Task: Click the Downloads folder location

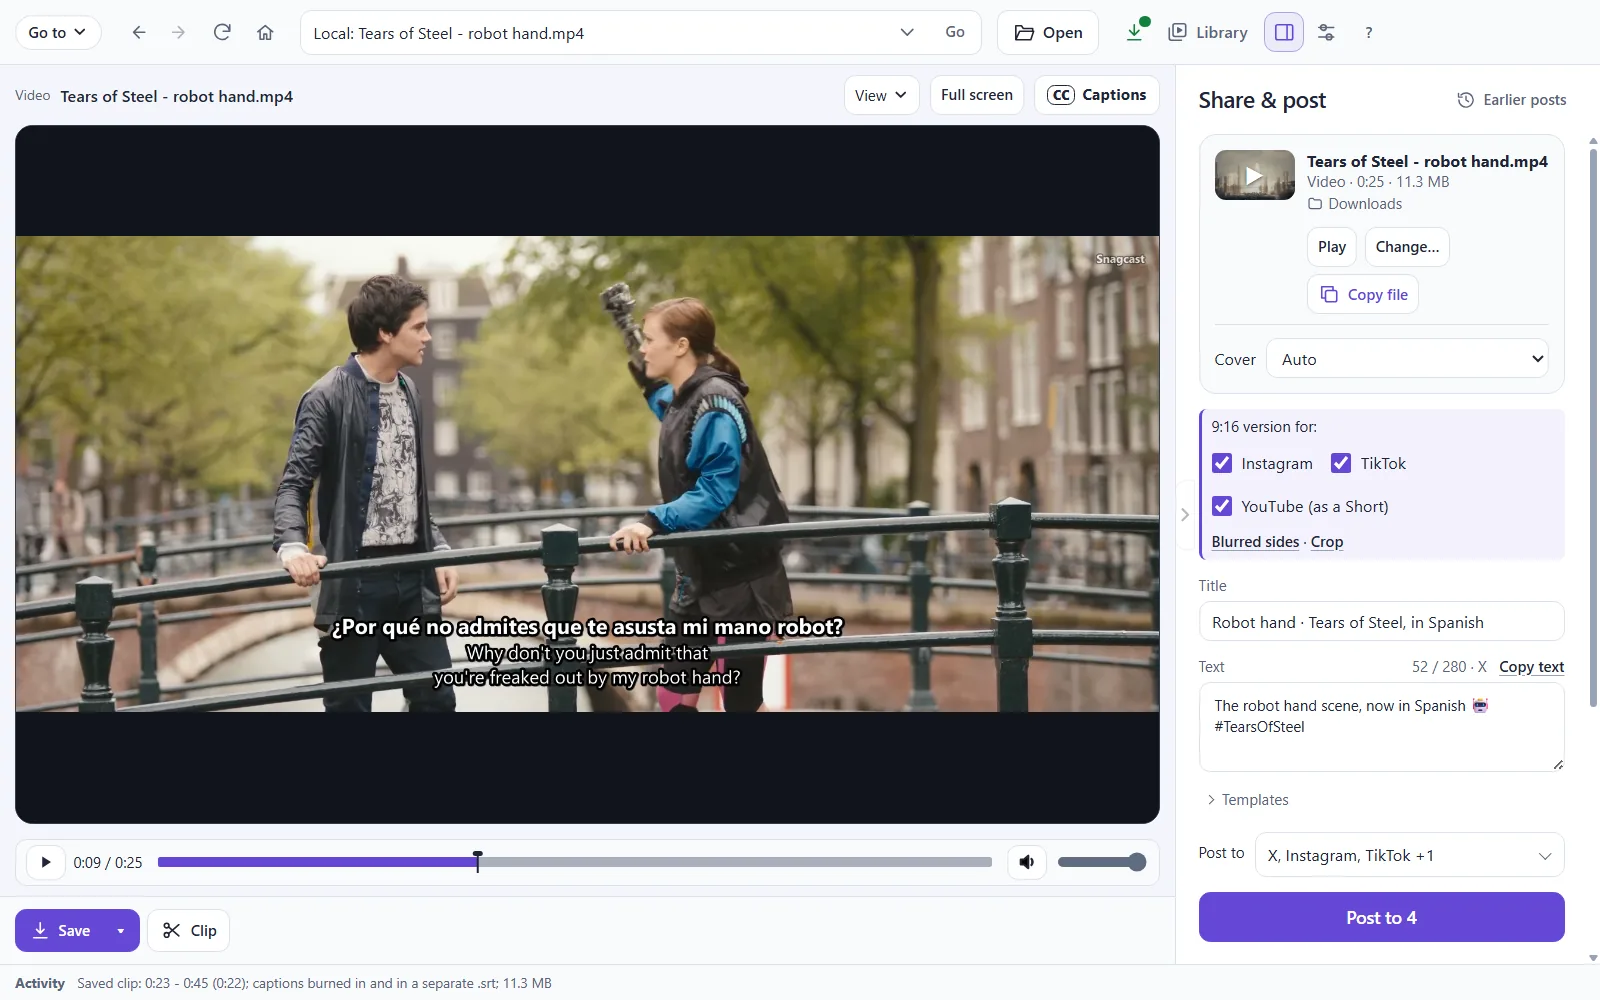Action: (1355, 204)
